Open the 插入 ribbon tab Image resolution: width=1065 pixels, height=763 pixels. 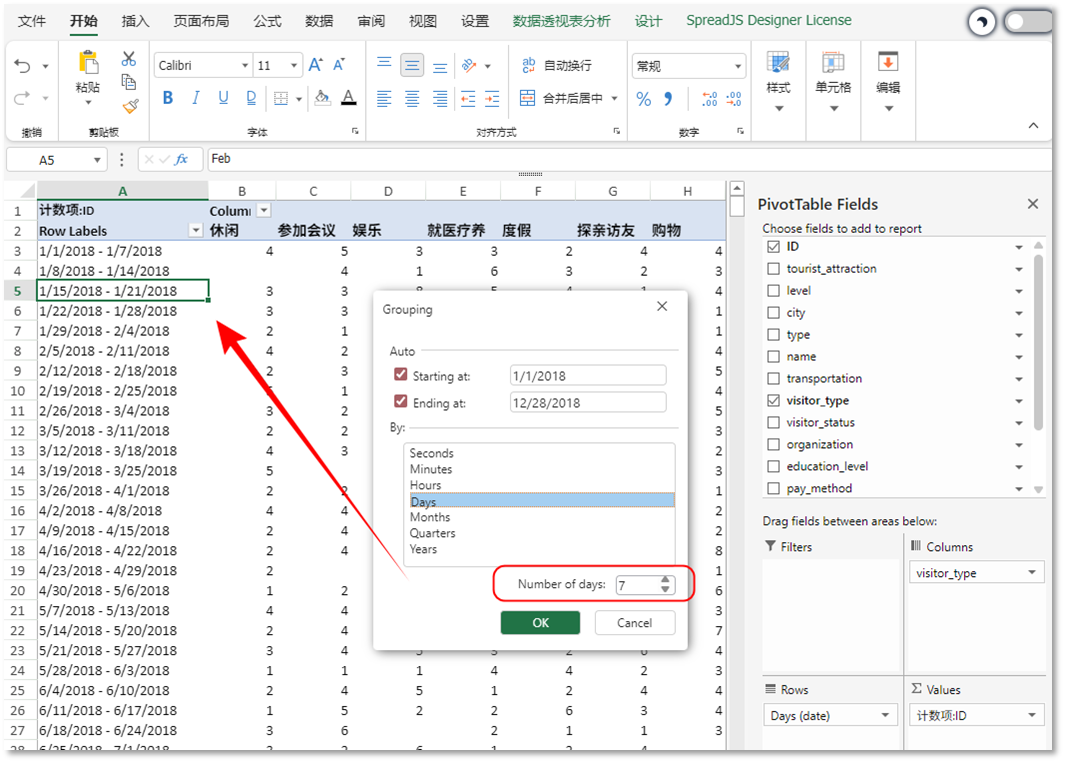pyautogui.click(x=136, y=21)
